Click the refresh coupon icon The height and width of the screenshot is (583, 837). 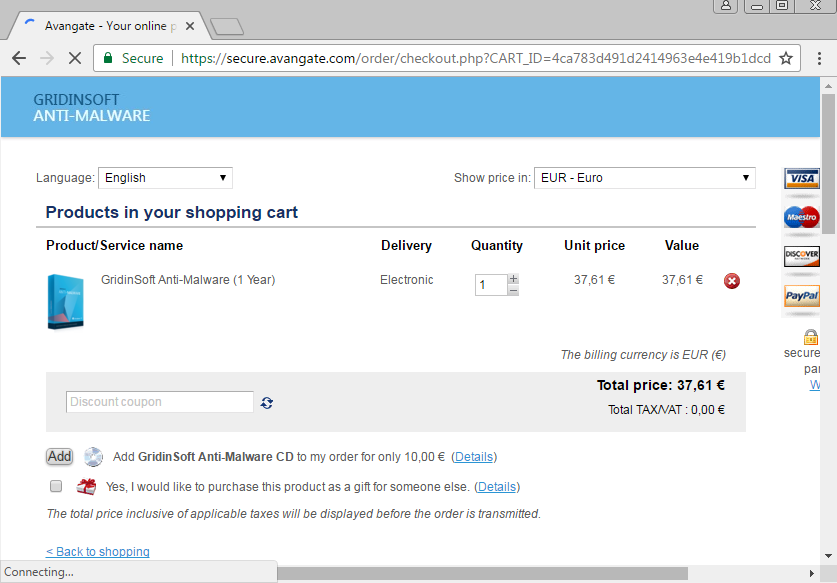(x=267, y=403)
